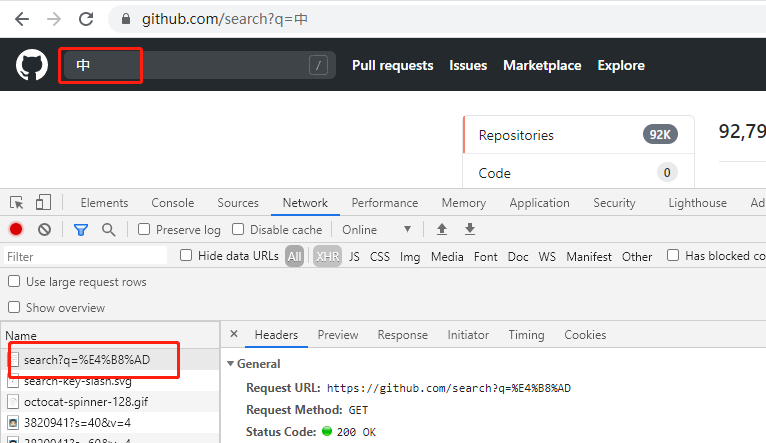Filter requests by XHR type

pyautogui.click(x=327, y=256)
